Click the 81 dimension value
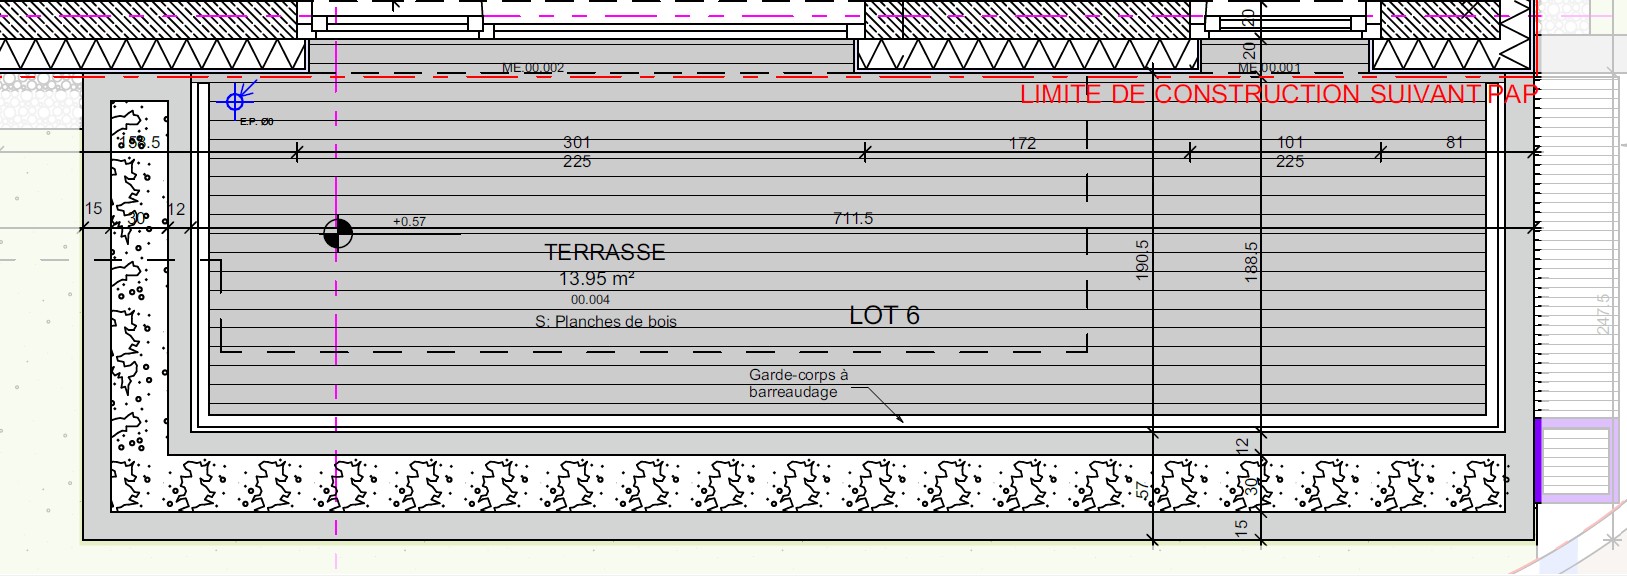1627x576 pixels. [x=1454, y=143]
